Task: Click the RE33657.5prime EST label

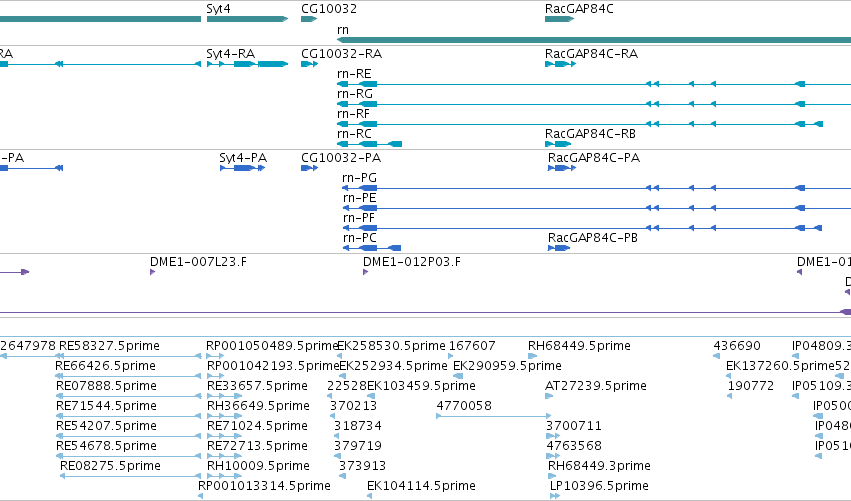Action: [257, 386]
